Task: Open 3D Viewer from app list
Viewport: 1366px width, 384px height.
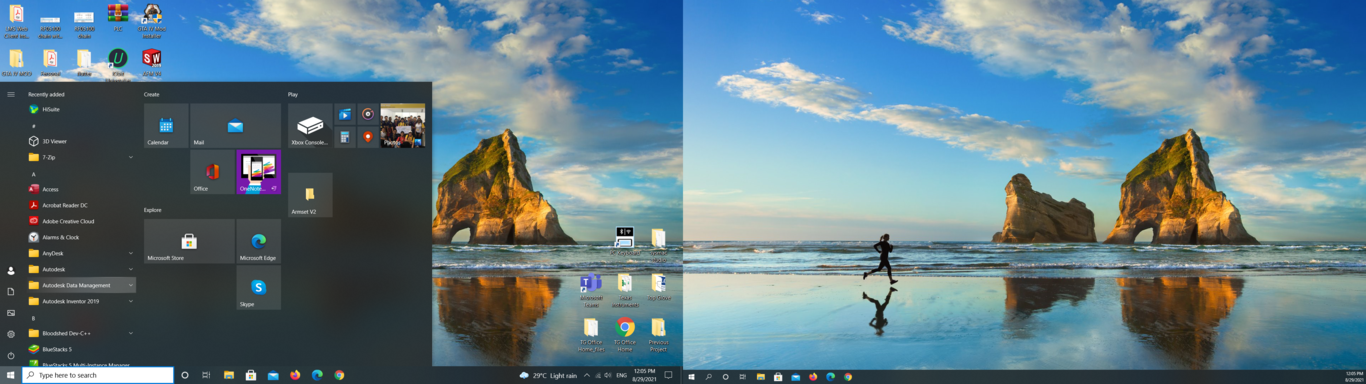Action: (80, 141)
